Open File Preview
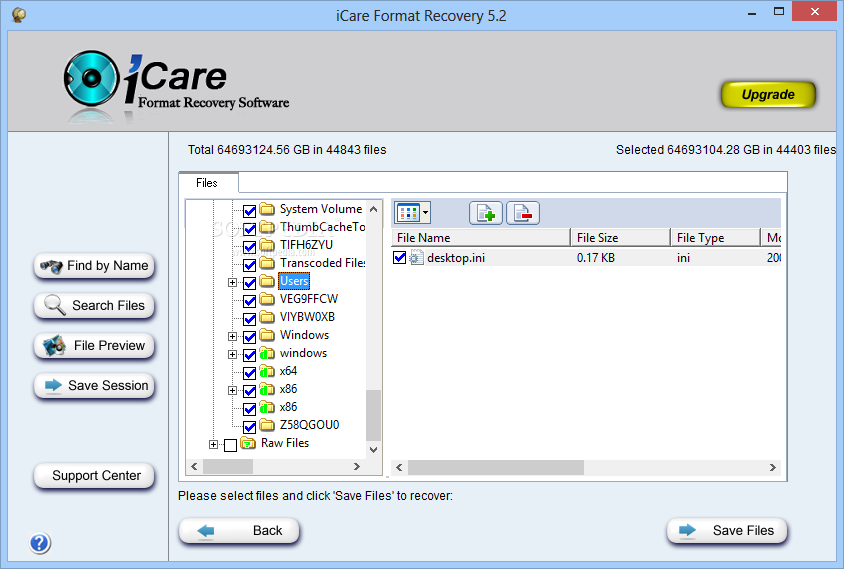 (x=94, y=346)
